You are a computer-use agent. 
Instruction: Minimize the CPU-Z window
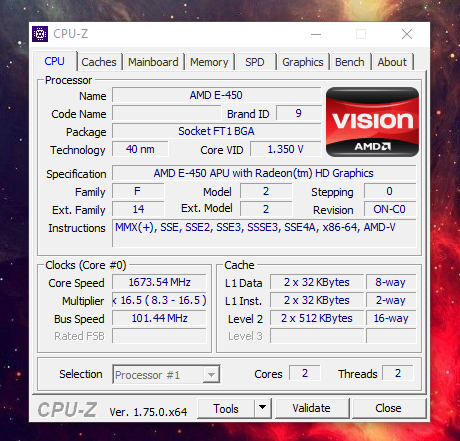(x=316, y=34)
